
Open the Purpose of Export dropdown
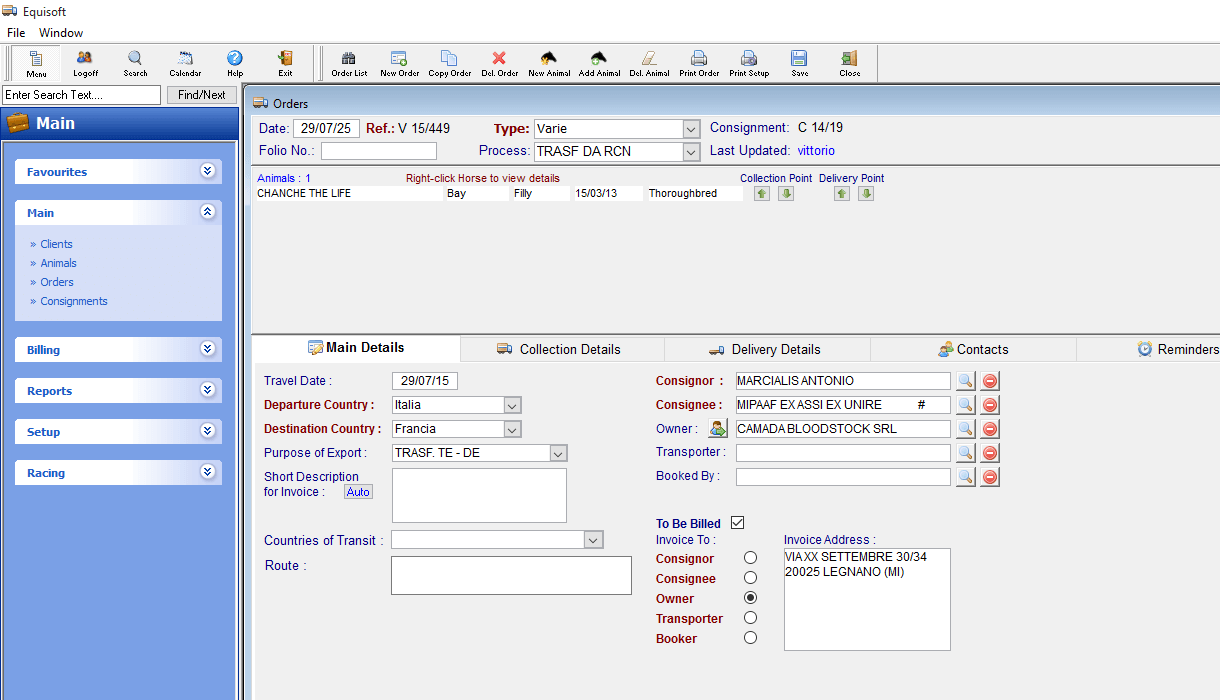tap(559, 453)
